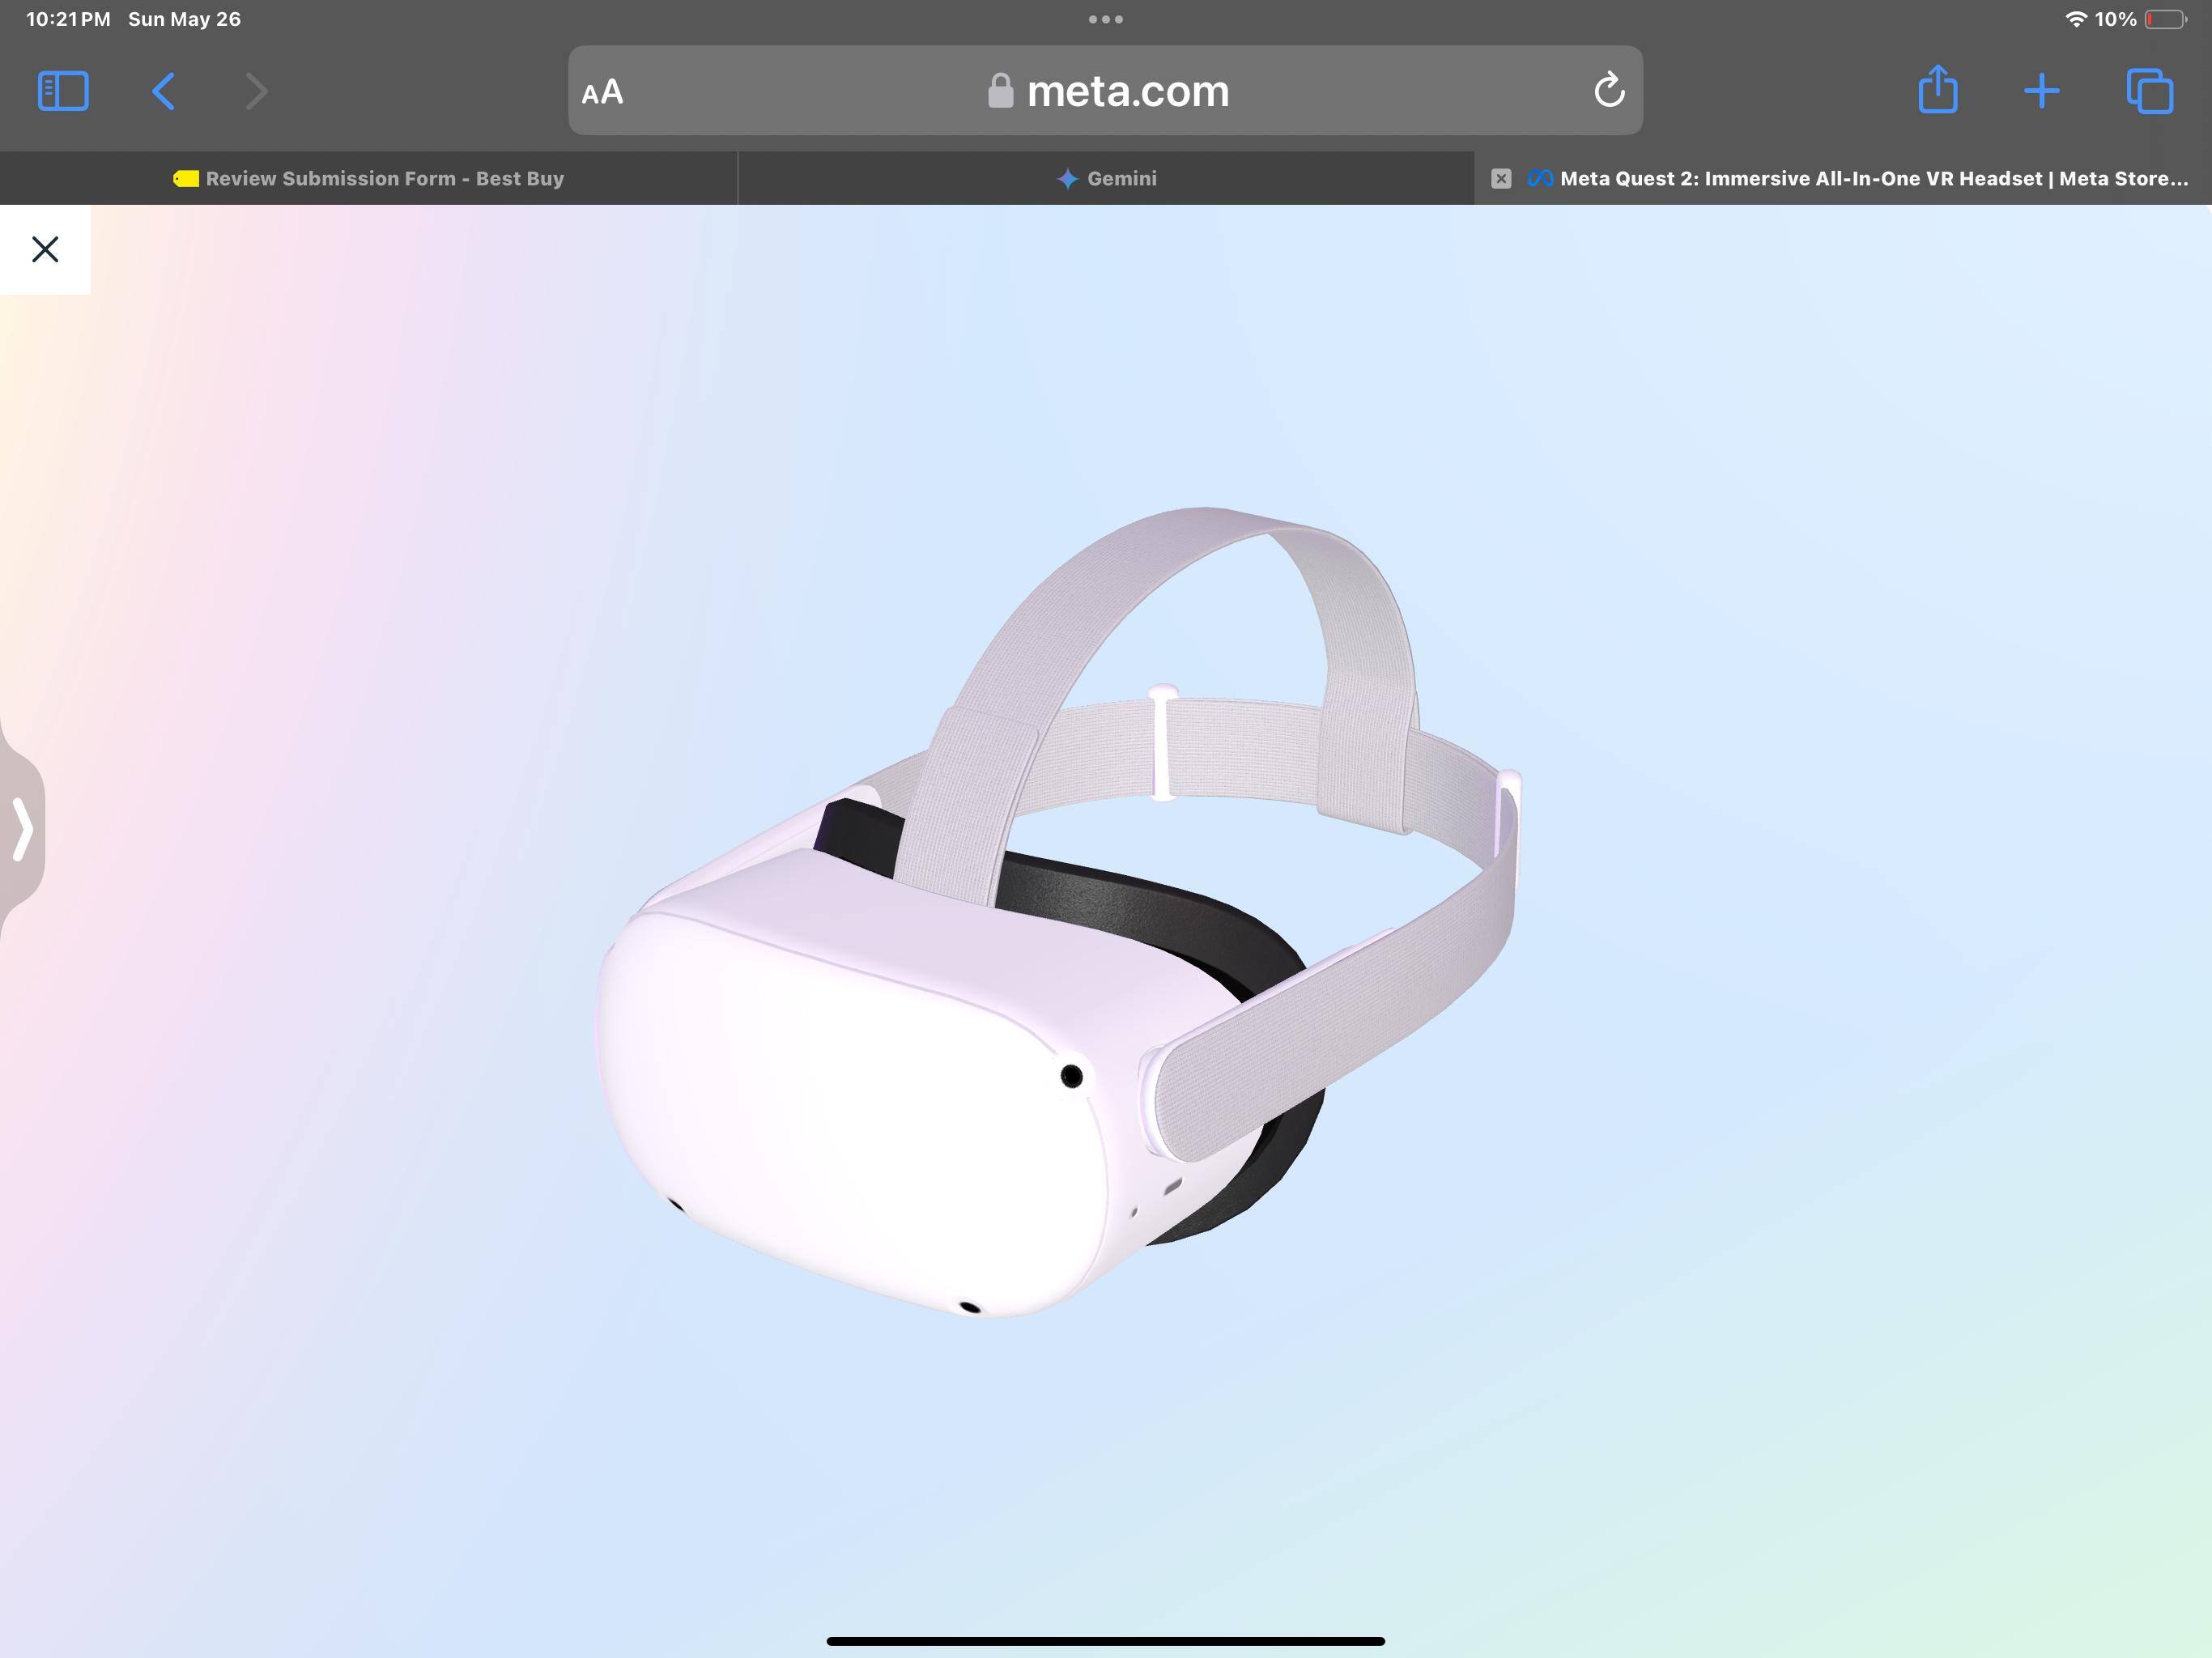Switch to Best Buy review form tab
This screenshot has width=2212, height=1658.
tap(368, 179)
